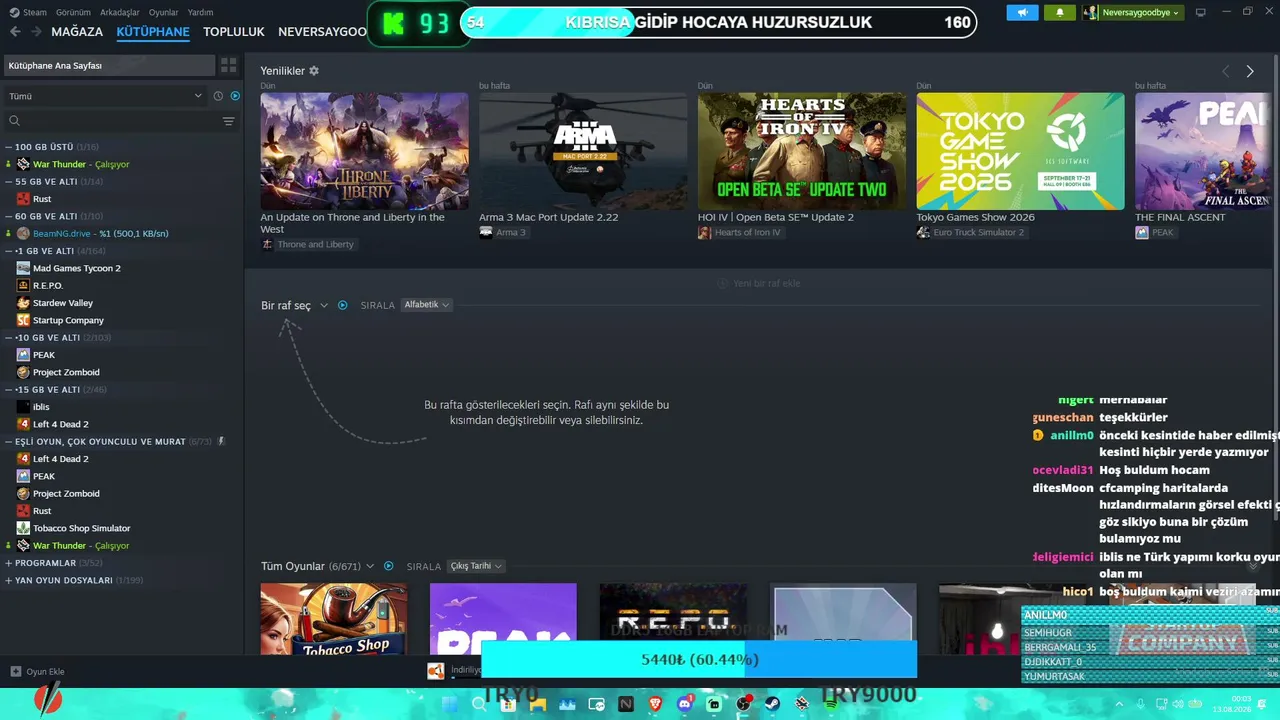1280x720 pixels.
Task: Click Kütüphane Ana Sayfası button
Action: [x=109, y=65]
